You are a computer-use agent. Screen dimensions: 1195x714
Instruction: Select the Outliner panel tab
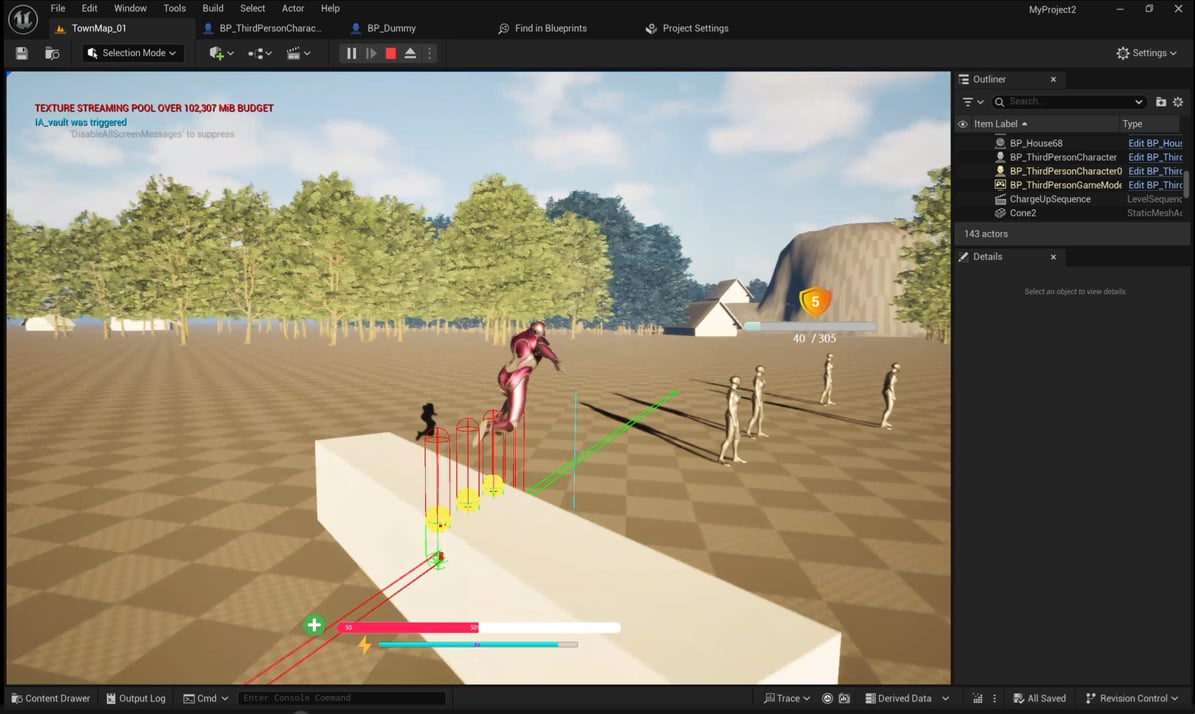pos(988,79)
